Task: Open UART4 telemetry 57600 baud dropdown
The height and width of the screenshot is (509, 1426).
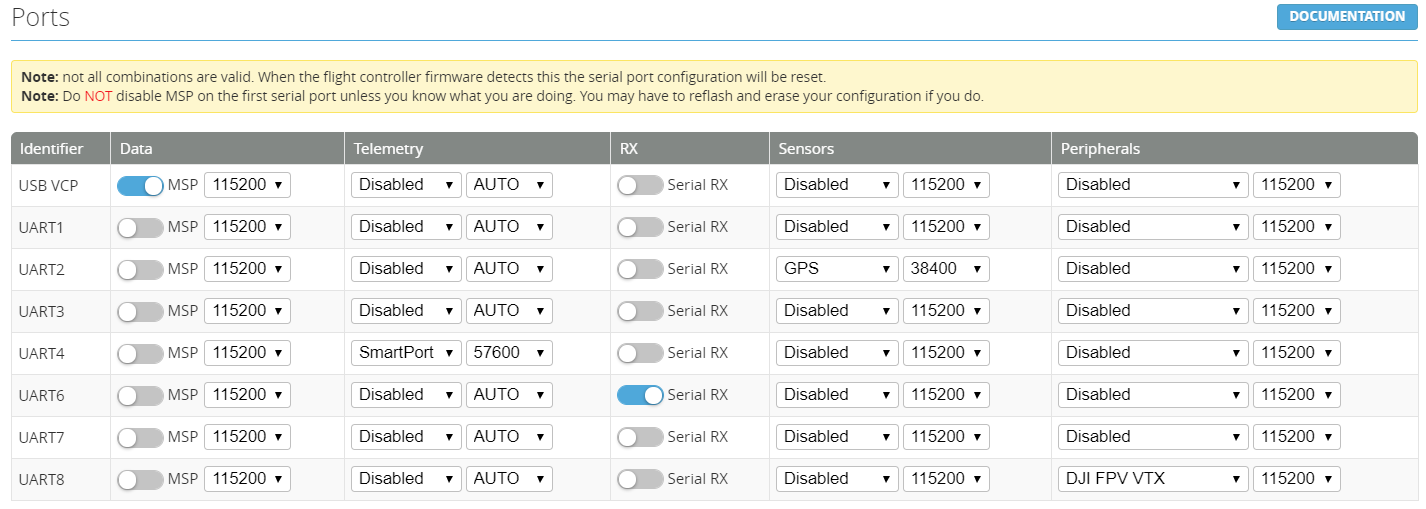Action: click(x=508, y=353)
